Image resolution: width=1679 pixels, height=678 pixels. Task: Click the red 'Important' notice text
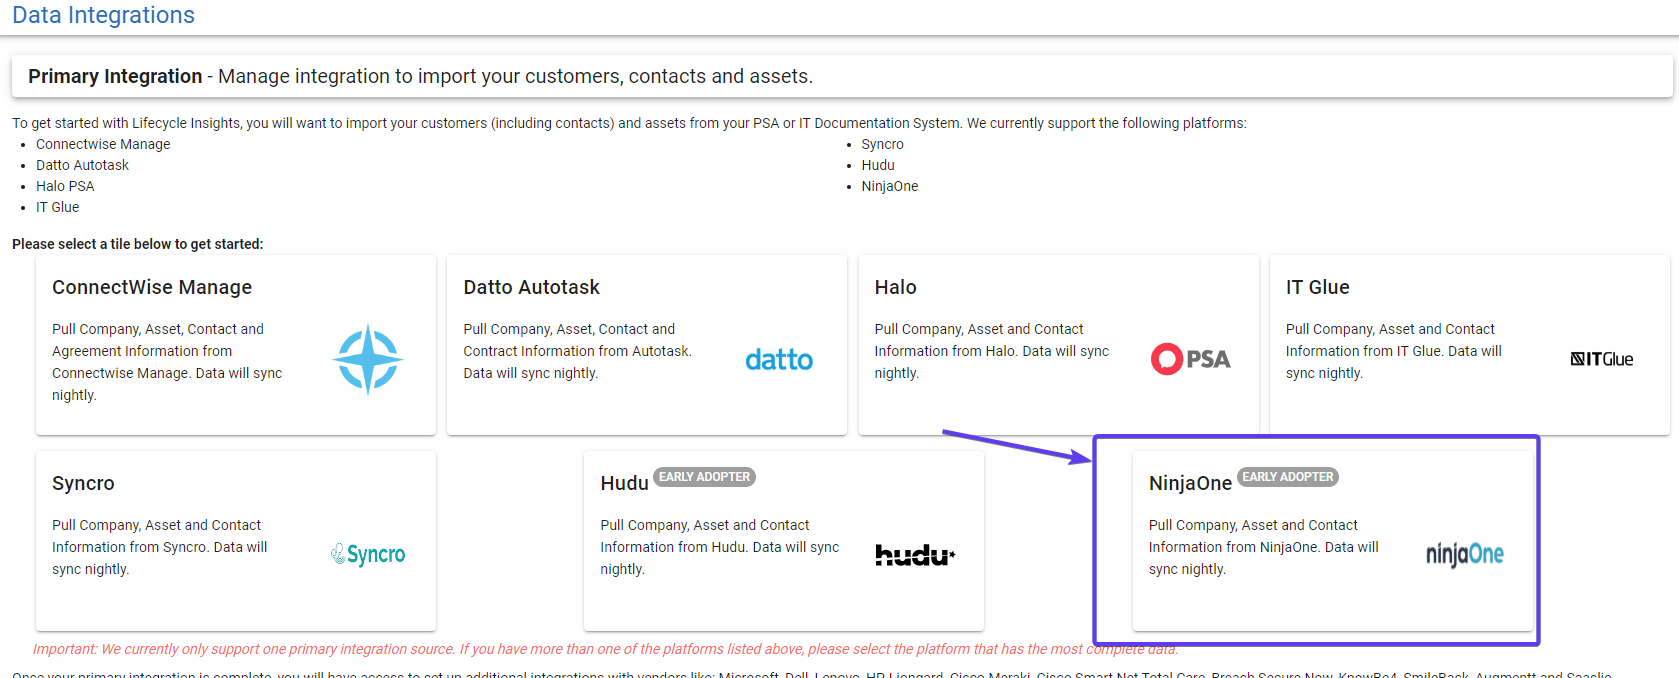[606, 649]
